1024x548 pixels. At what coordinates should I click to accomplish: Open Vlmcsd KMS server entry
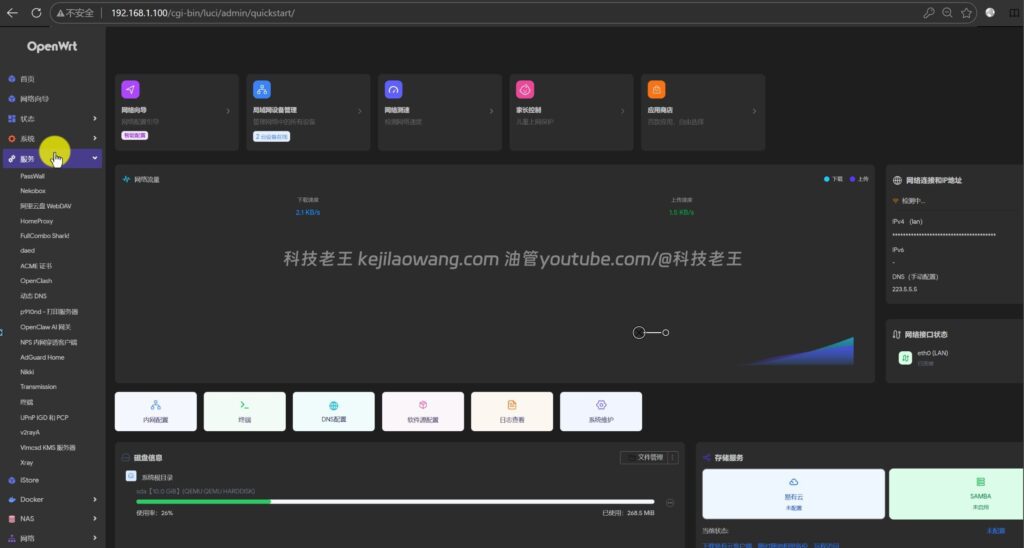[x=48, y=447]
